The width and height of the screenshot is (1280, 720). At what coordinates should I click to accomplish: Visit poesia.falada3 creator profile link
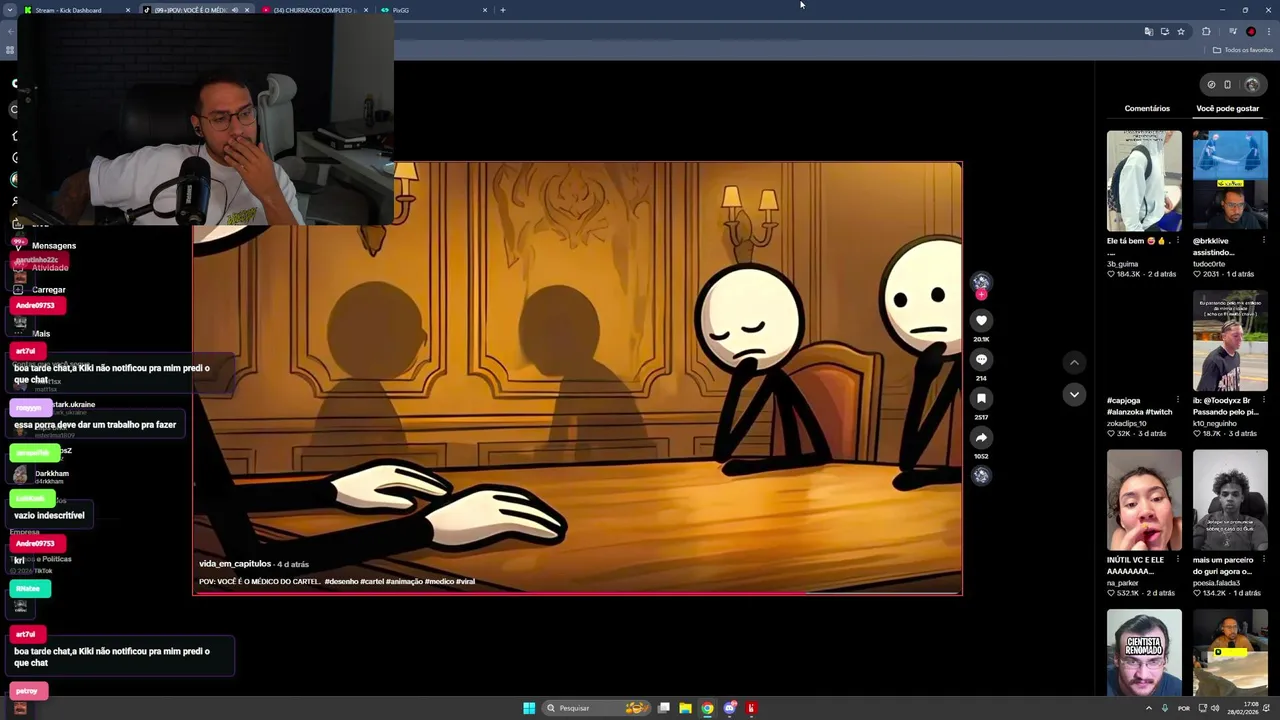[x=1216, y=583]
